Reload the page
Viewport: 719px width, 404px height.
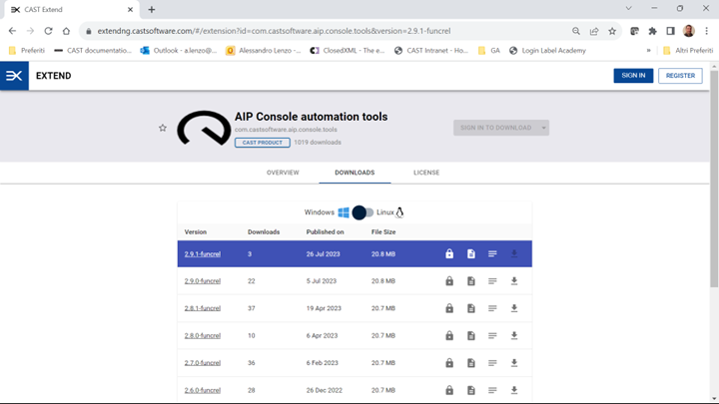(x=48, y=31)
